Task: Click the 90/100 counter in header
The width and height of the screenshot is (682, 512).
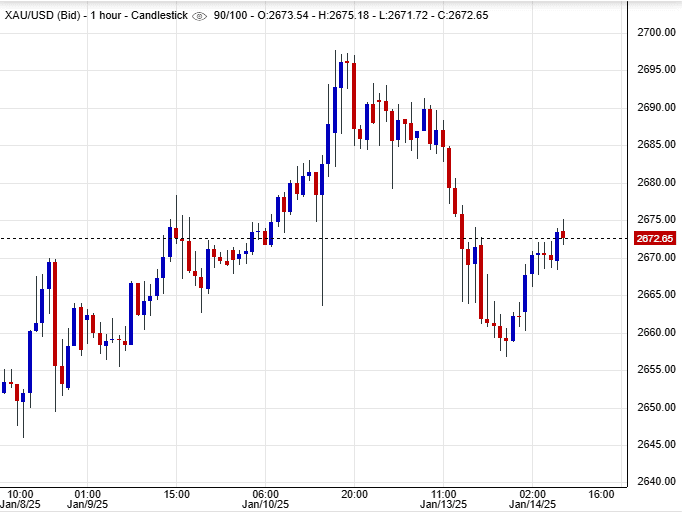Action: click(229, 16)
